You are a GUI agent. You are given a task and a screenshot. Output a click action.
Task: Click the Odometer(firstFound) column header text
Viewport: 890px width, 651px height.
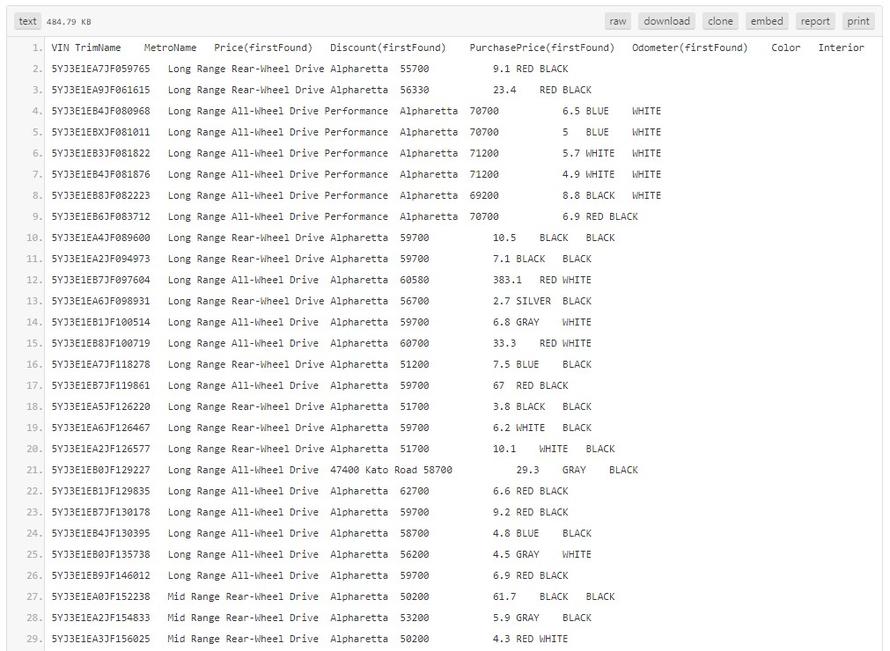coord(689,48)
